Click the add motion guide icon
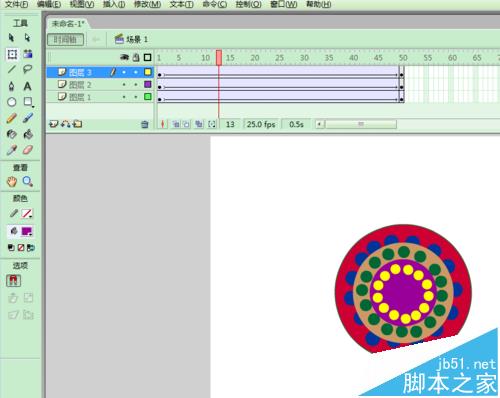Image resolution: width=500 pixels, height=398 pixels. (66, 124)
